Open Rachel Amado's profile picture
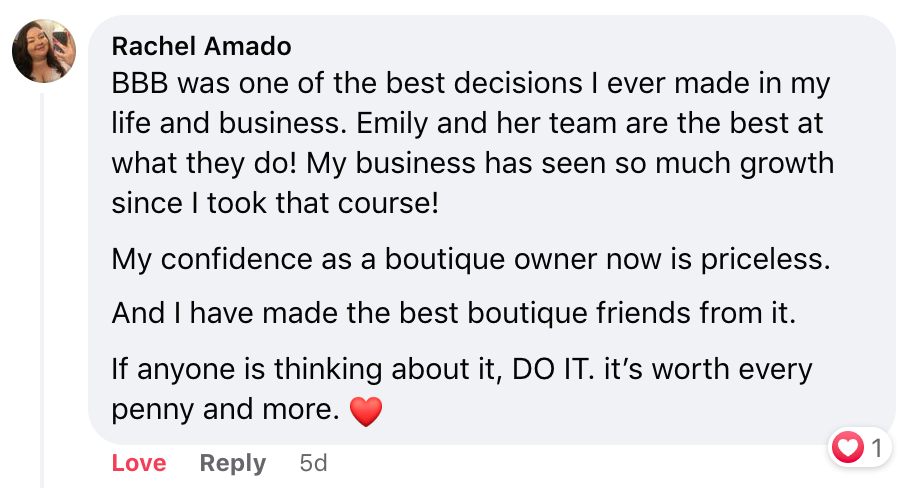 (x=44, y=51)
